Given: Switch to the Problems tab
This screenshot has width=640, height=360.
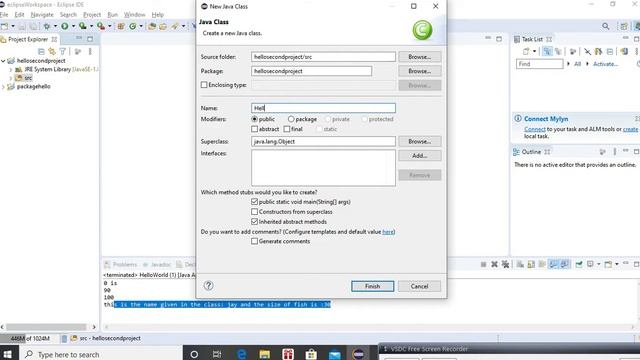Looking at the screenshot, I should coord(121,264).
